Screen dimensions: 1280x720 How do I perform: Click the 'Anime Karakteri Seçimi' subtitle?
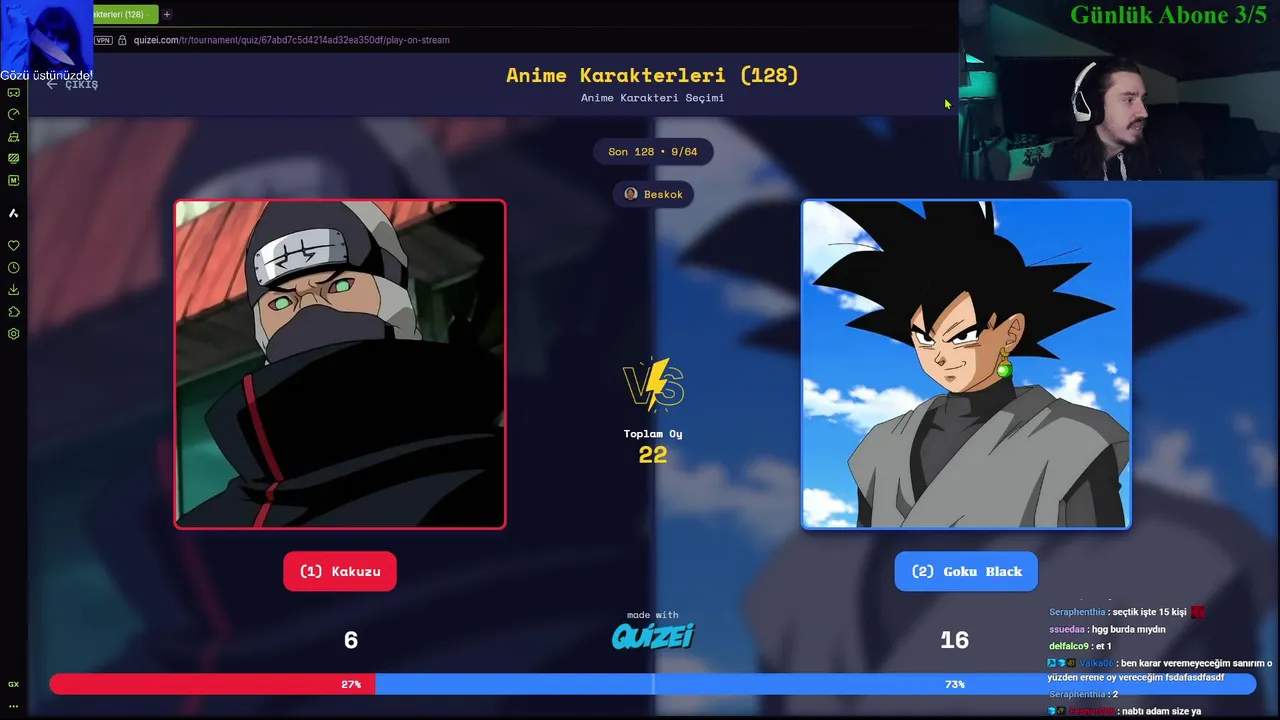click(652, 98)
